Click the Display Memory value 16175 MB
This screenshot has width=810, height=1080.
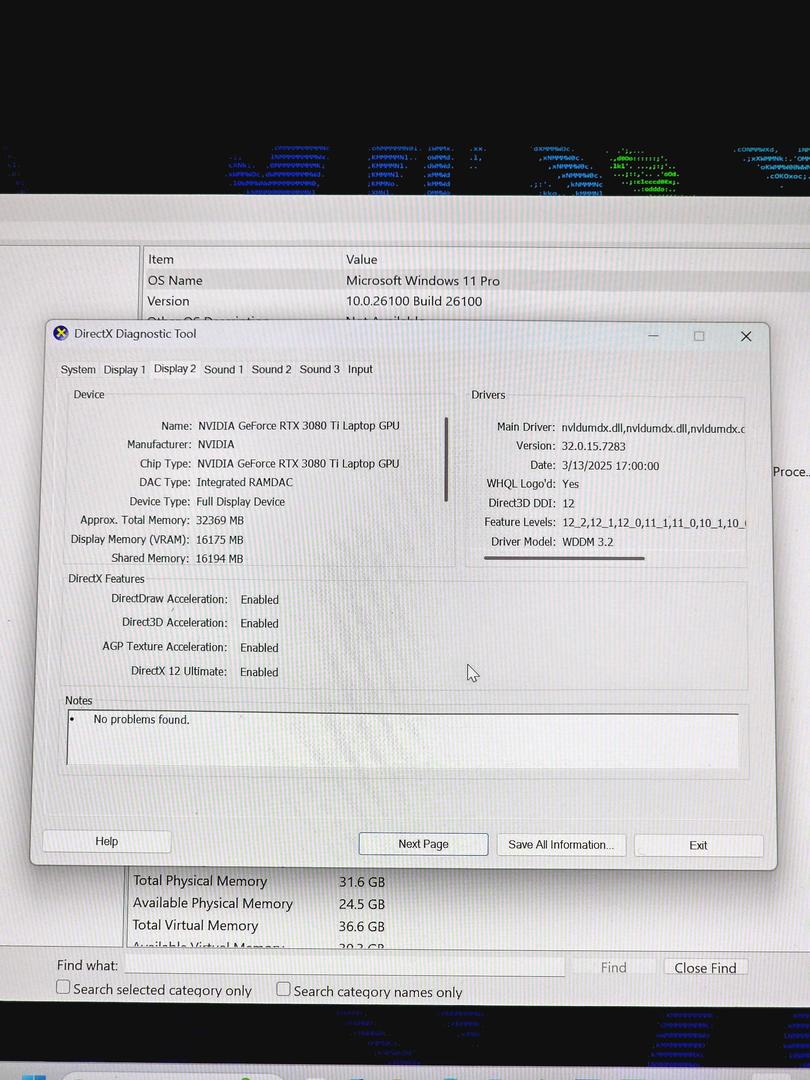tap(219, 539)
